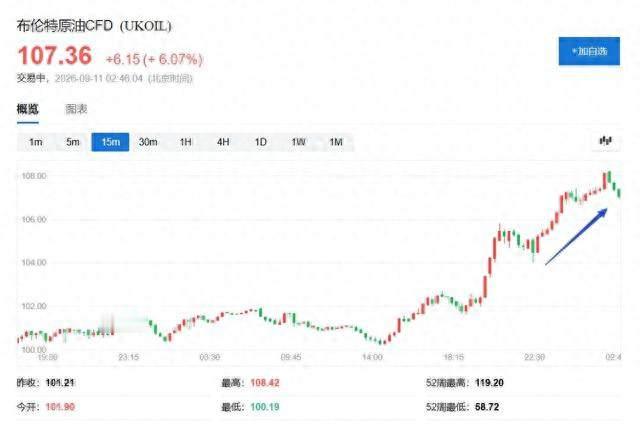Select the 4H timeframe
640x437 pixels.
tap(223, 142)
